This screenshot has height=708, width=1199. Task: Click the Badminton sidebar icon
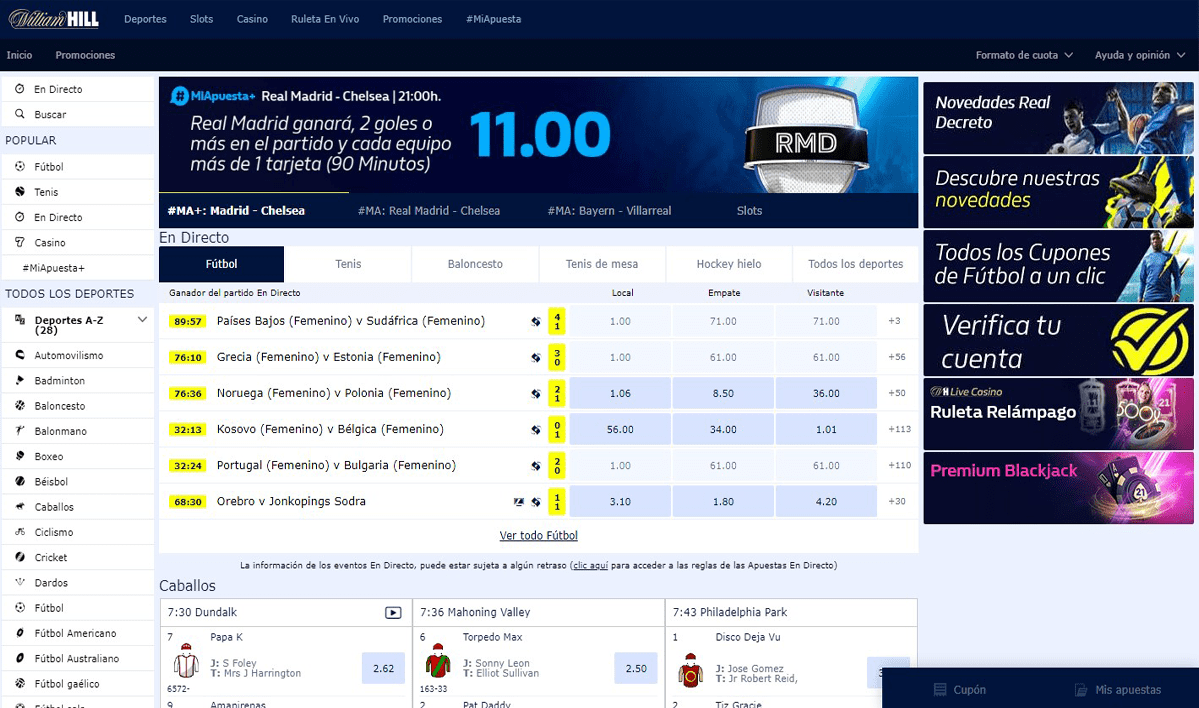click(20, 380)
